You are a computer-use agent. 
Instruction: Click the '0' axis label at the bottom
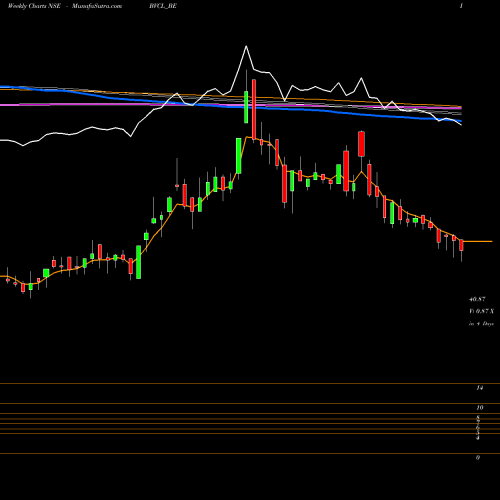(478, 458)
